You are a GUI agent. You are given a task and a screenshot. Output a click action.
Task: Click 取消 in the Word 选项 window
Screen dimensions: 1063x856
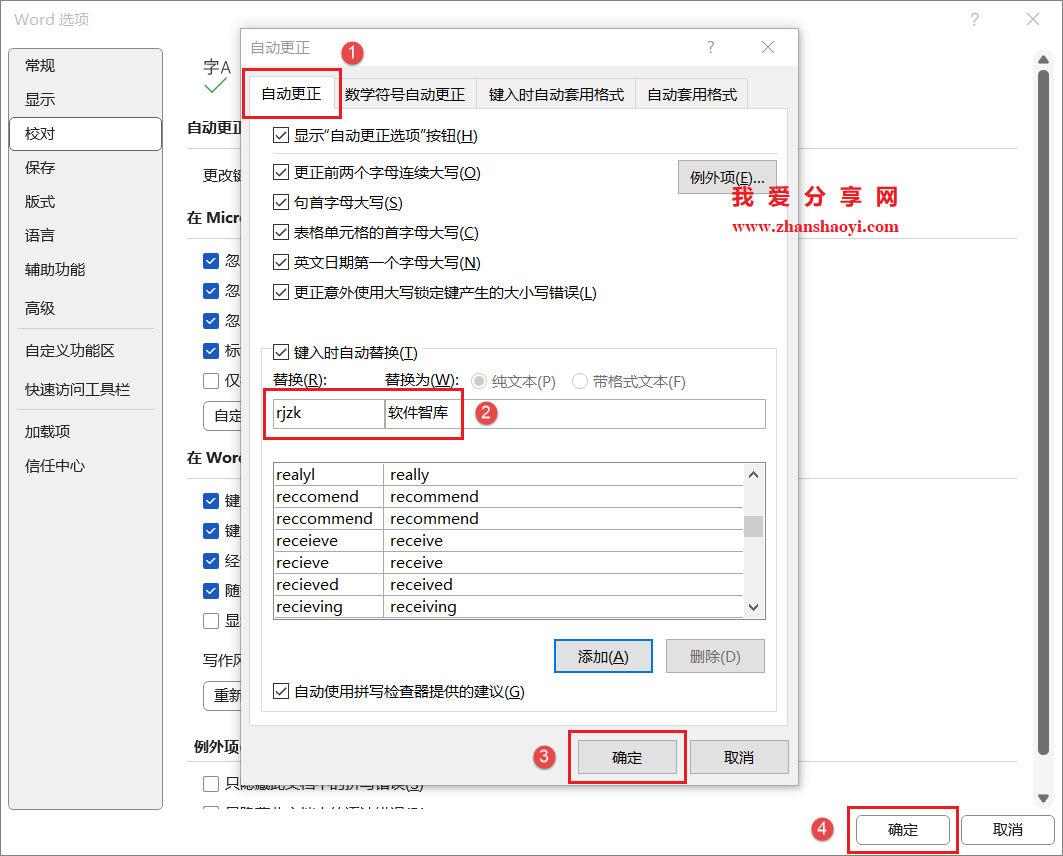pos(1008,830)
